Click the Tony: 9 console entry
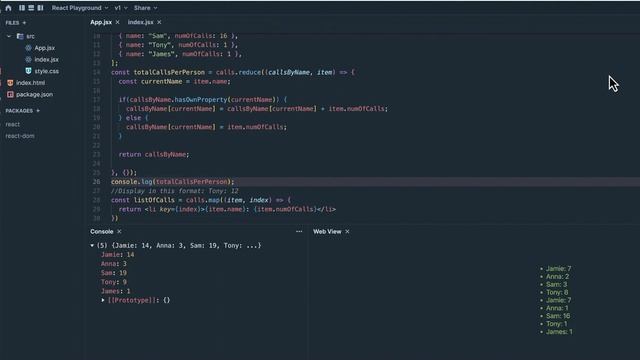This screenshot has width=640, height=360. tap(114, 282)
